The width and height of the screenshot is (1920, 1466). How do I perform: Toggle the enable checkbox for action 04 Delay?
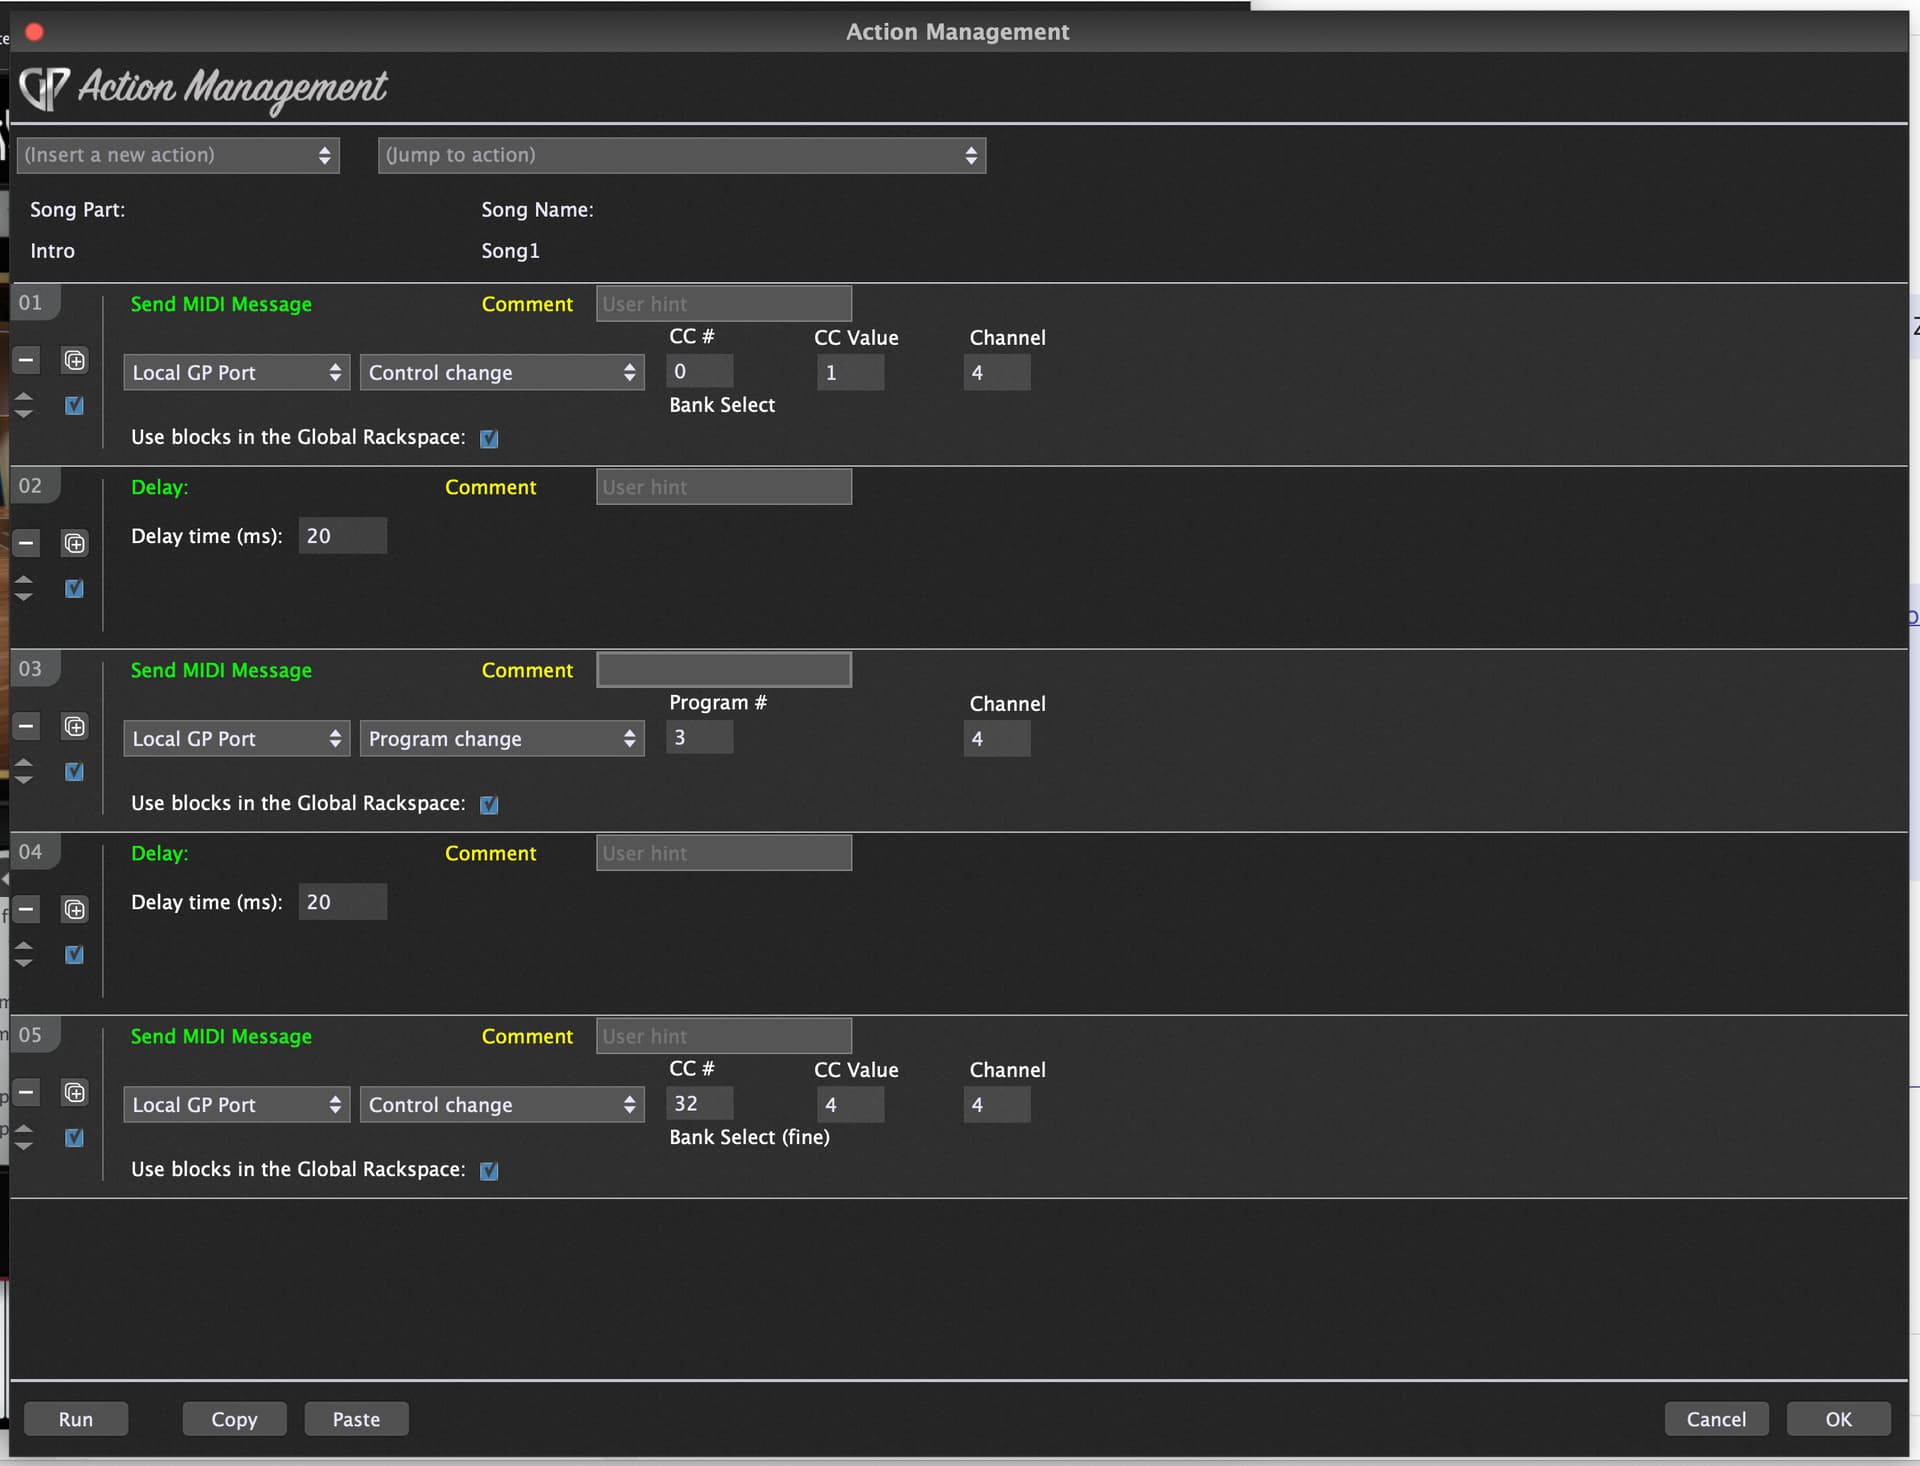[74, 954]
